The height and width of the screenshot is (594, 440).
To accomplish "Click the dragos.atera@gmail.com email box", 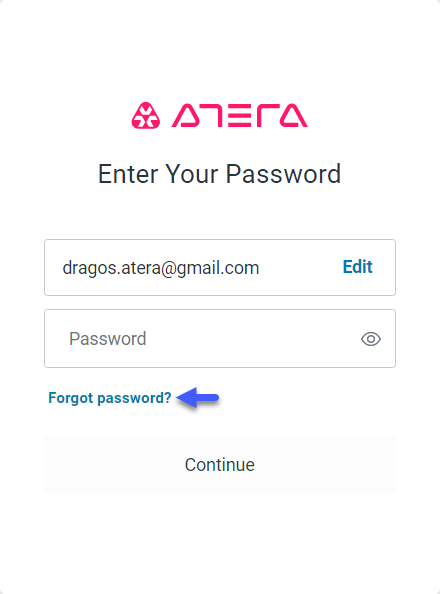I will pos(220,267).
